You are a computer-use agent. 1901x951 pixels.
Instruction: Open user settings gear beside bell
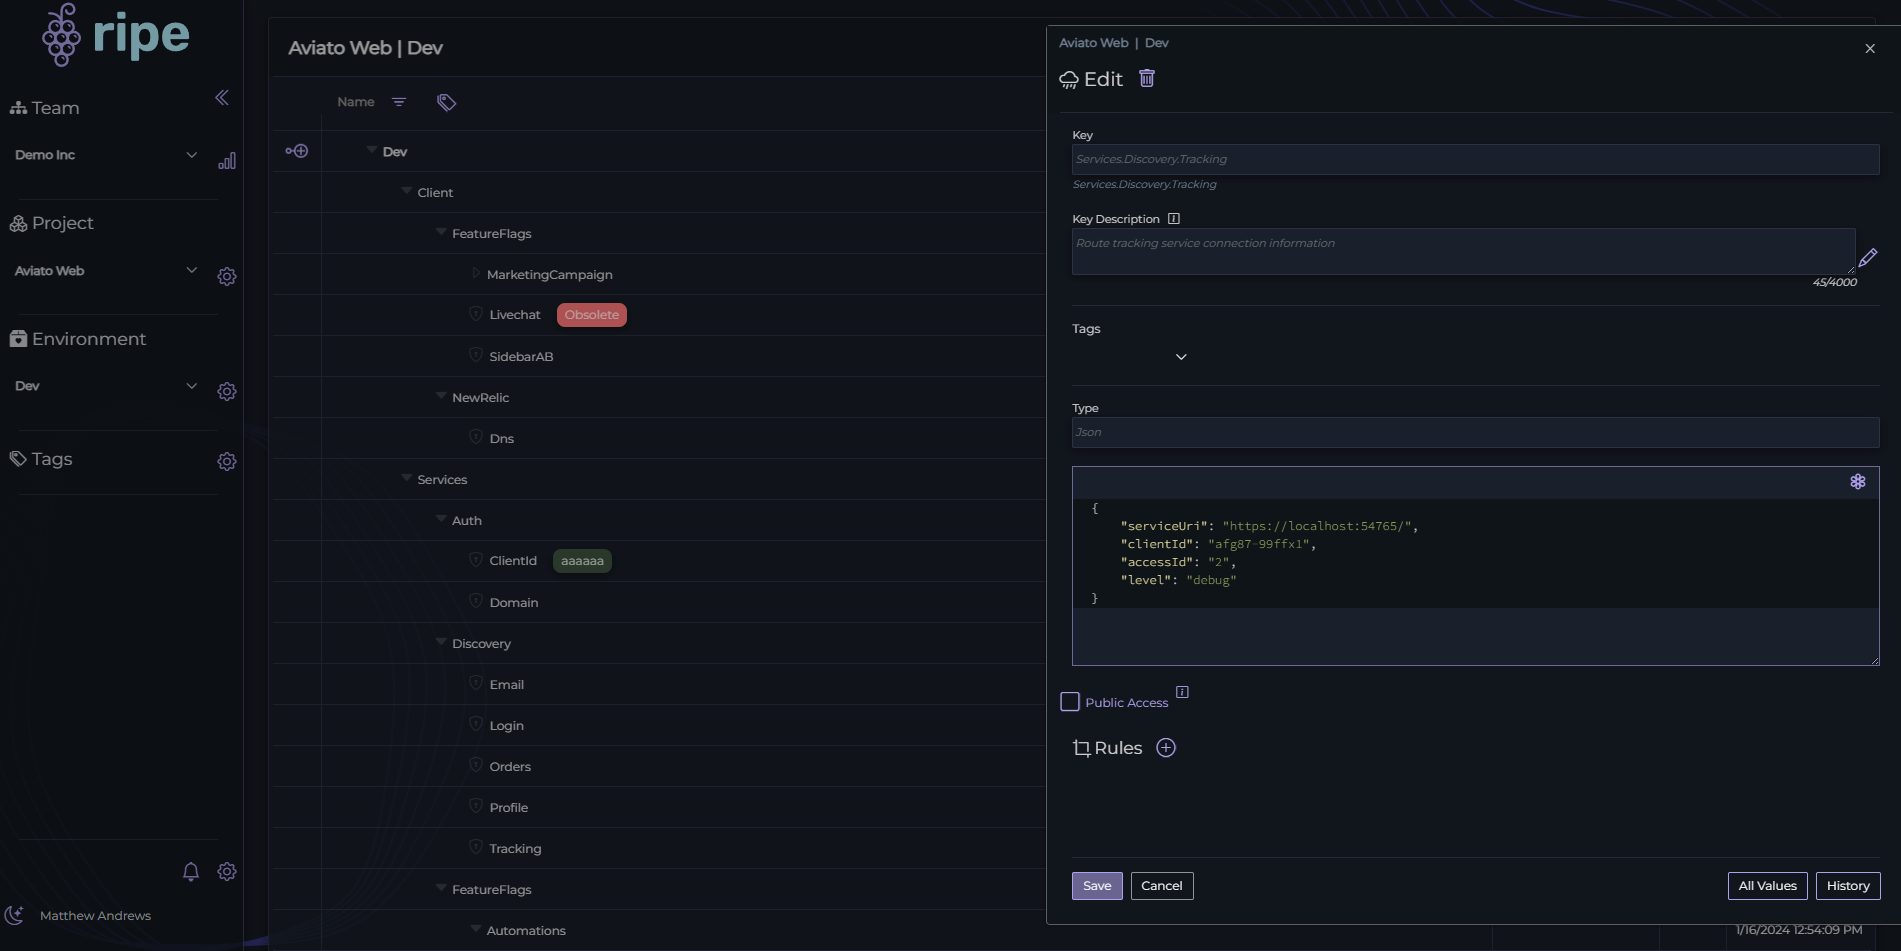click(227, 871)
